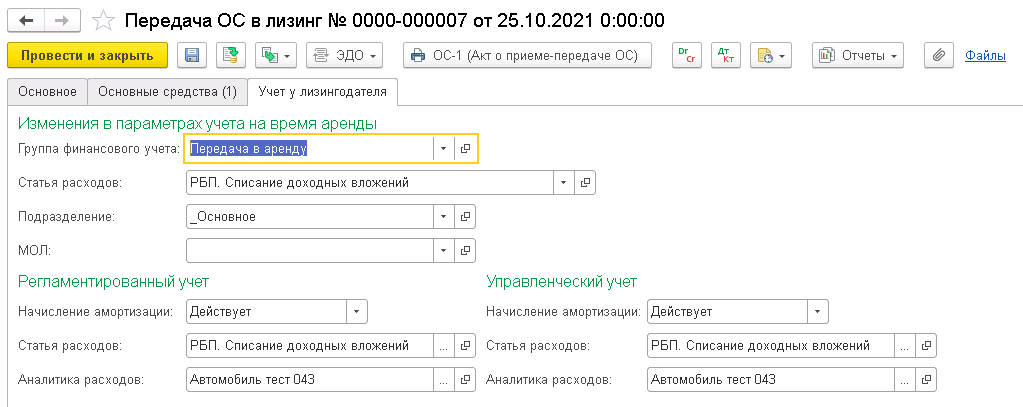This screenshot has width=1023, height=407.
Task: Click the paperclip attachments icon
Action: (938, 56)
